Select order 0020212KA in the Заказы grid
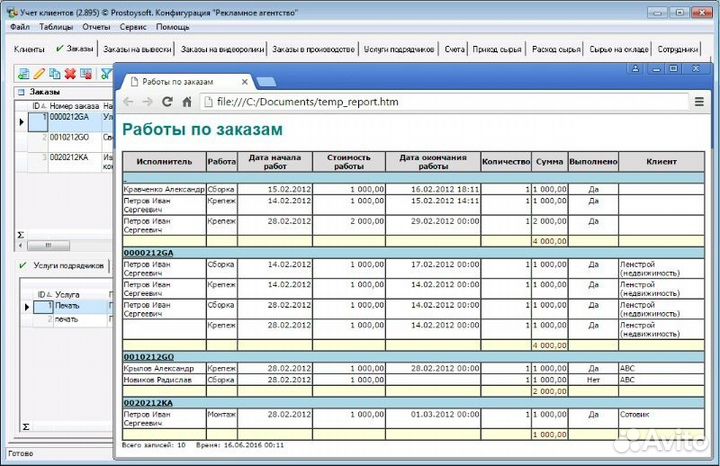Image resolution: width=720 pixels, height=466 pixels. (69, 158)
